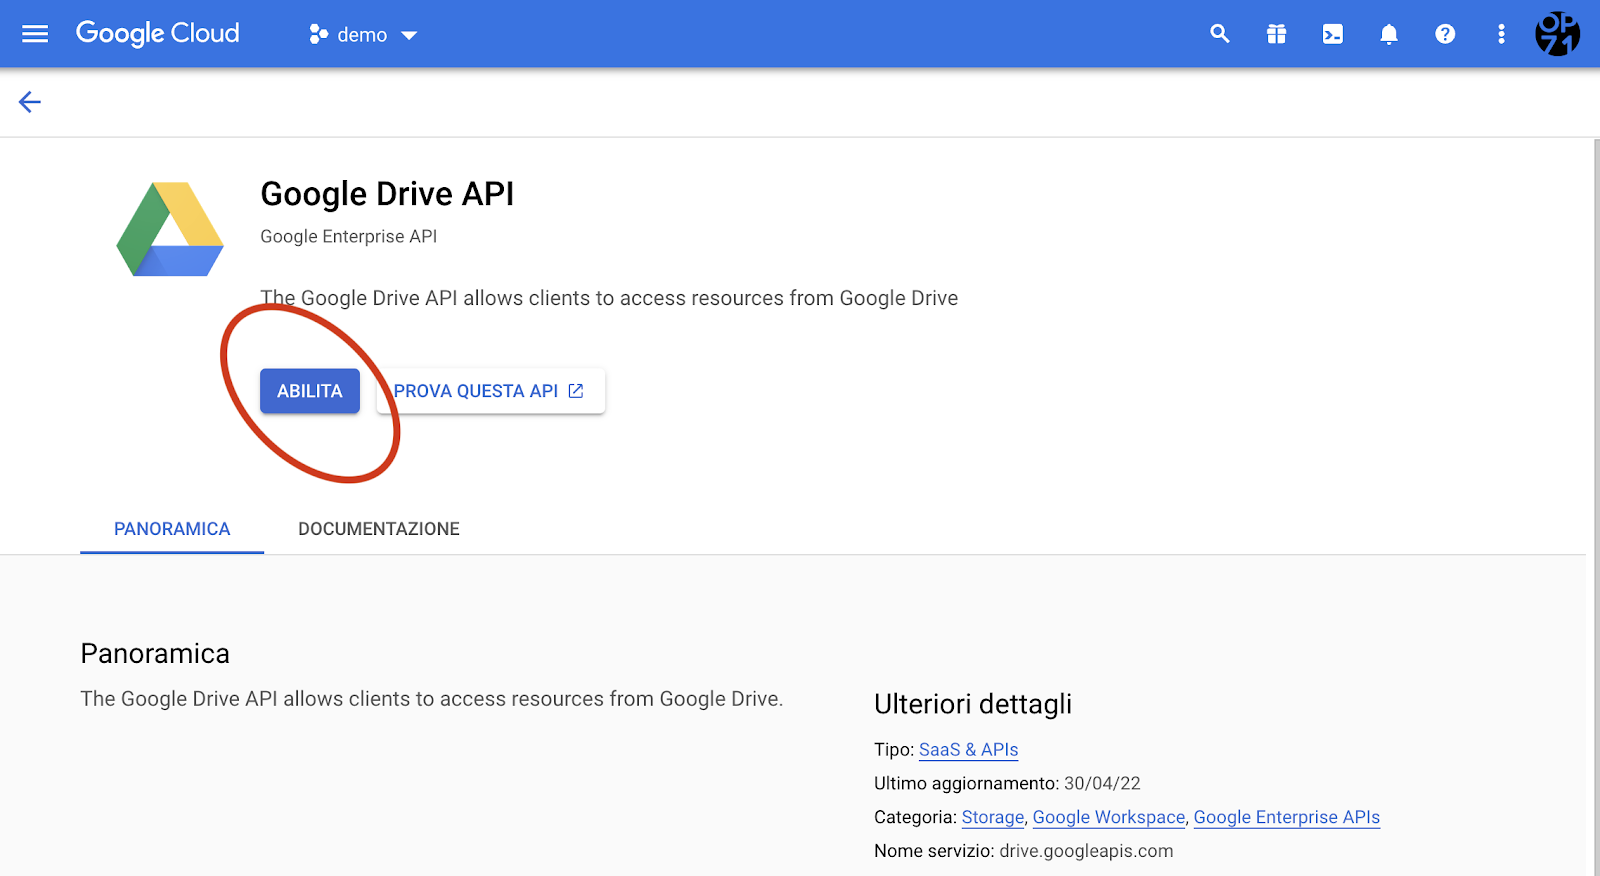Go back using the arrow icon

pyautogui.click(x=30, y=102)
